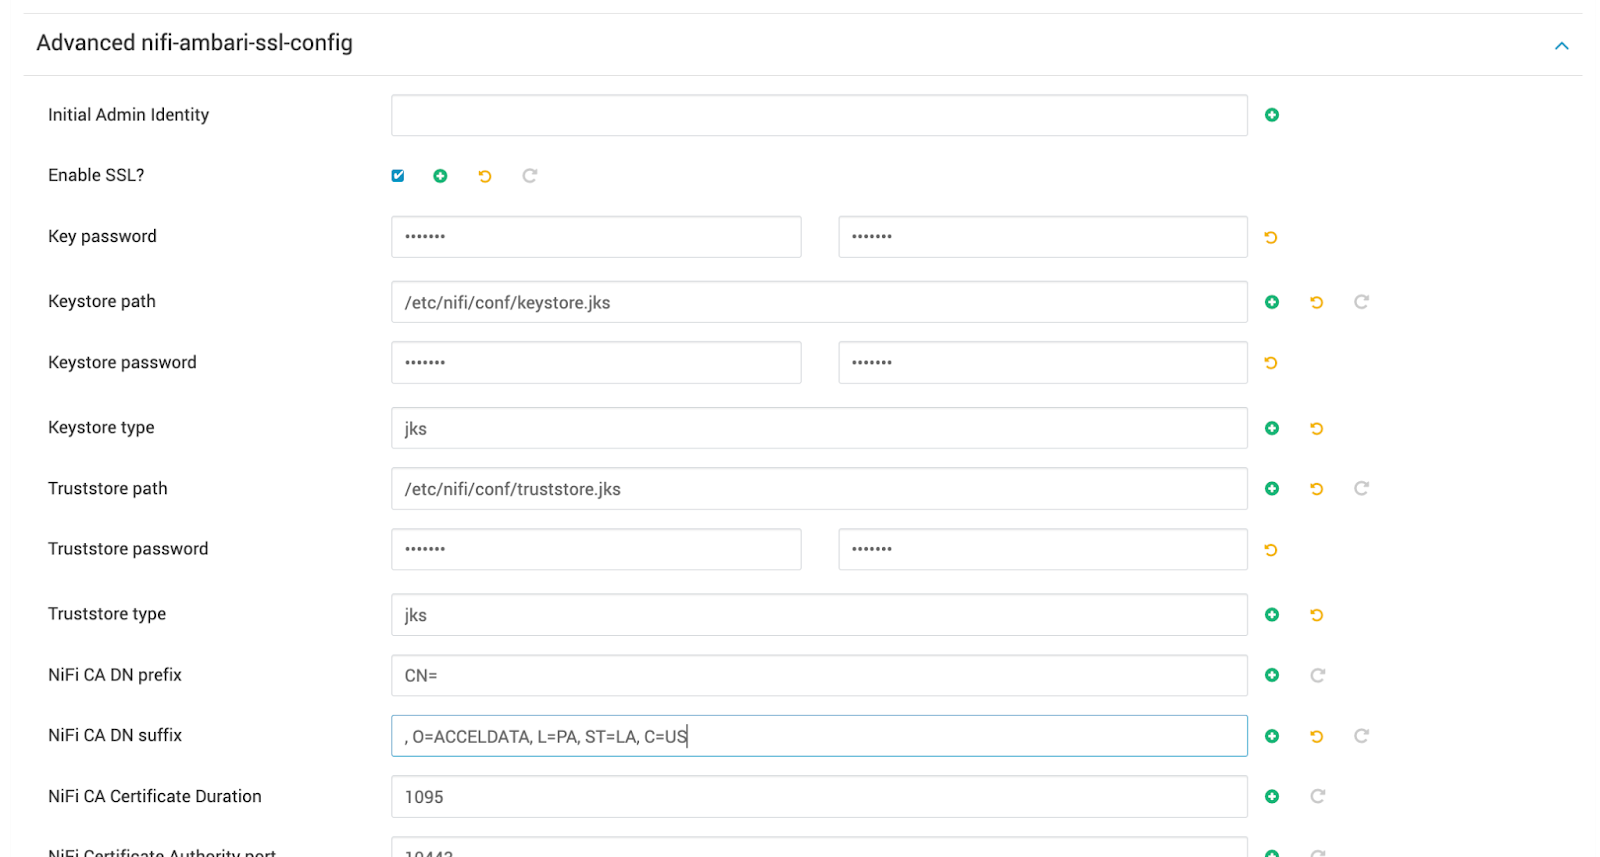Image resolution: width=1600 pixels, height=857 pixels.
Task: Click the Keystore password confirmation field
Action: [x=1042, y=363]
